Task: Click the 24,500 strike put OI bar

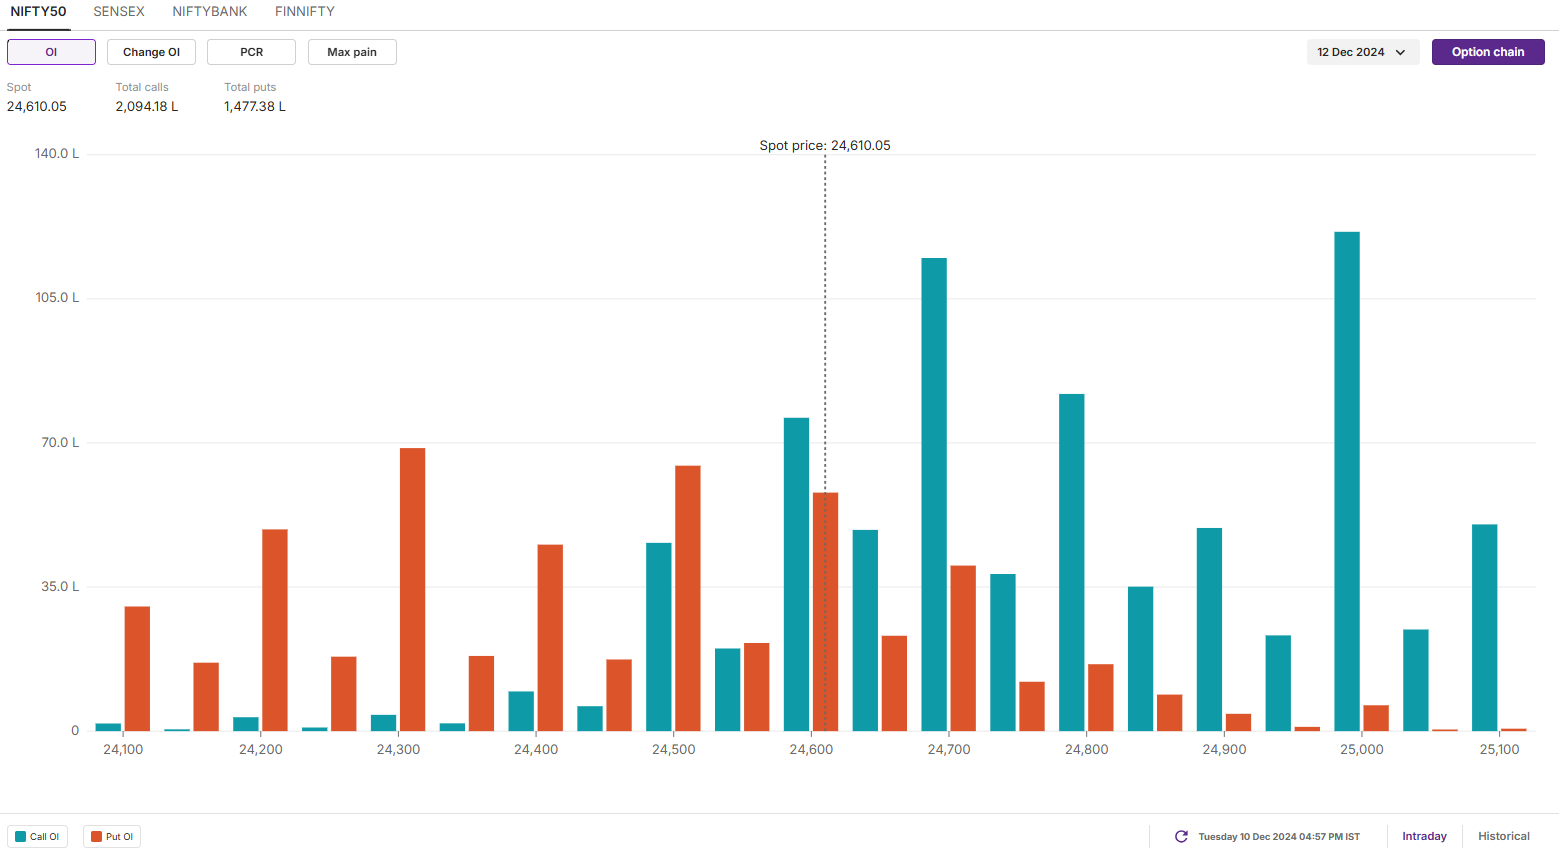Action: point(688,598)
